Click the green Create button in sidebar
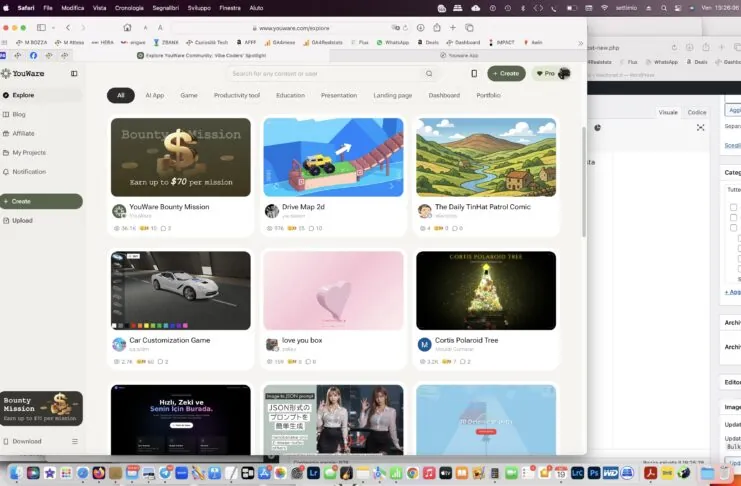 [x=41, y=201]
